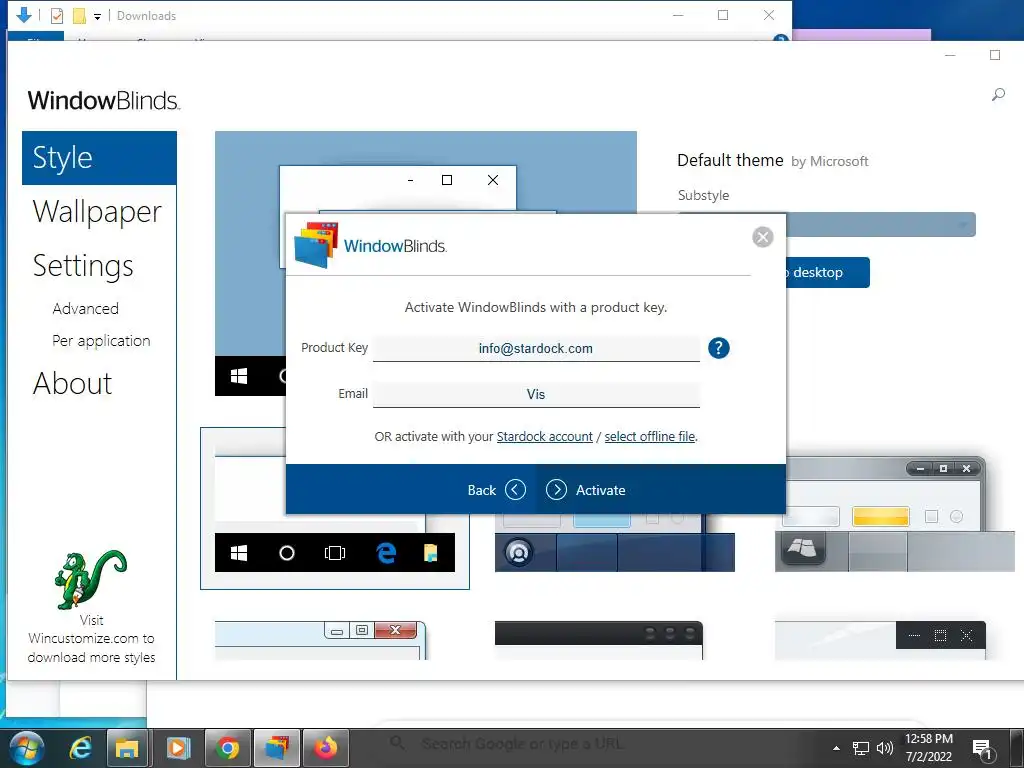The width and height of the screenshot is (1024, 768).
Task: Maximize the WindowBlinds window
Action: click(995, 56)
